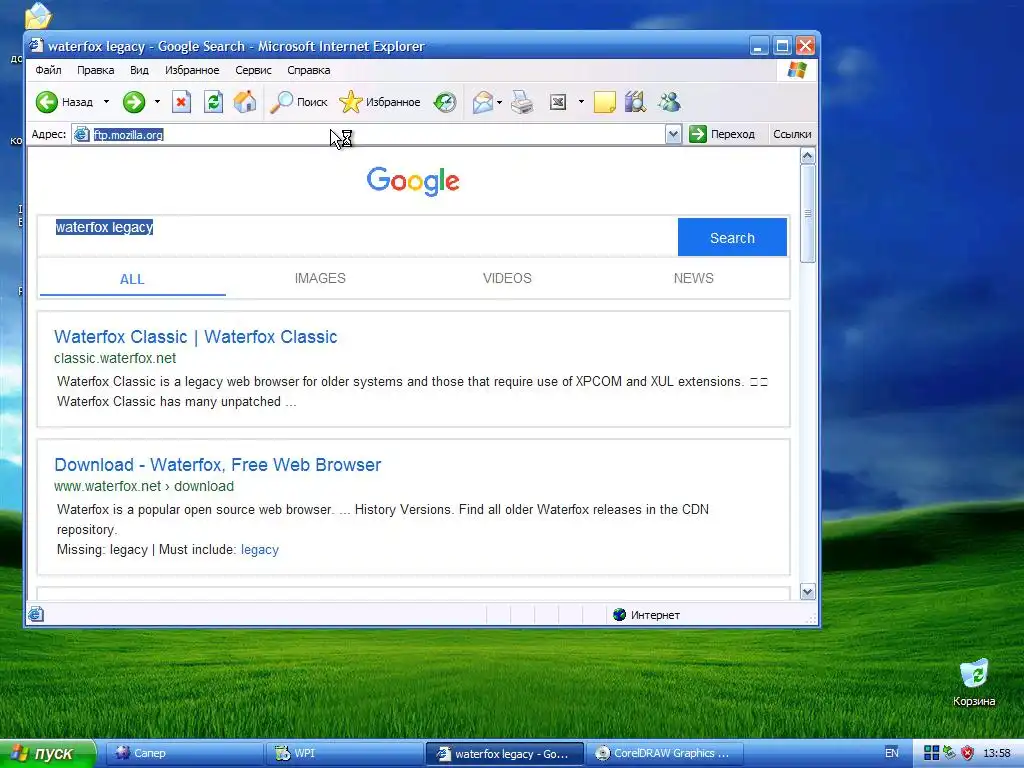The height and width of the screenshot is (768, 1024).
Task: Open the пуск Start button
Action: tap(47, 753)
